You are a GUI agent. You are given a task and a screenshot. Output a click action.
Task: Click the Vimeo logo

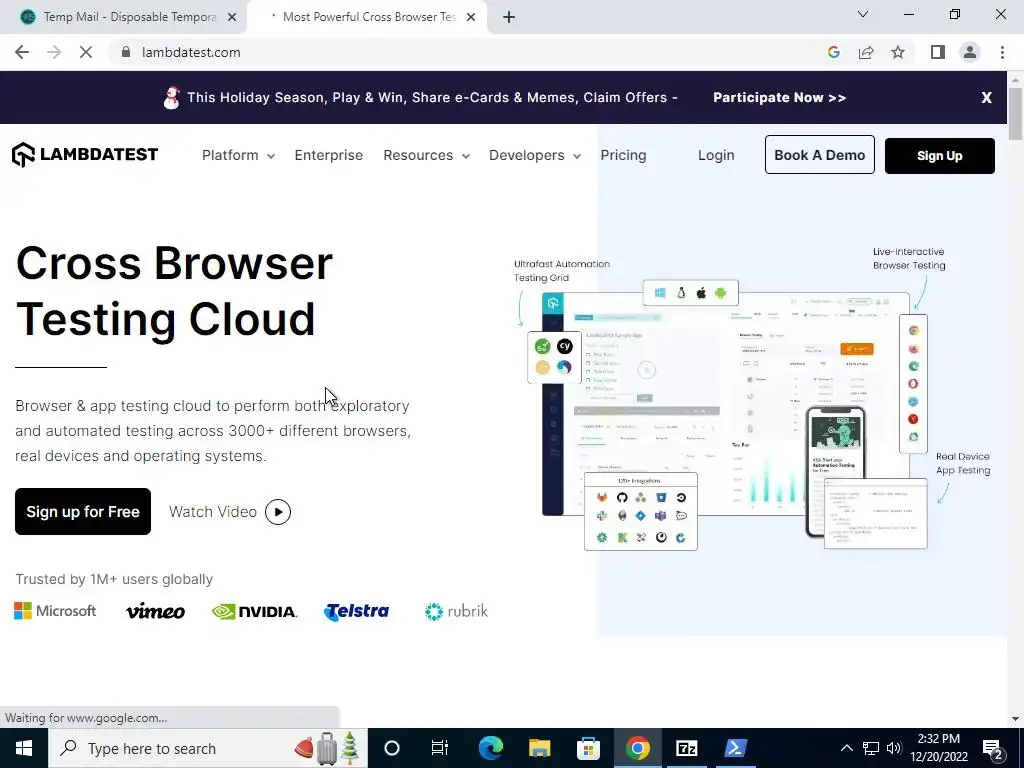pos(155,611)
